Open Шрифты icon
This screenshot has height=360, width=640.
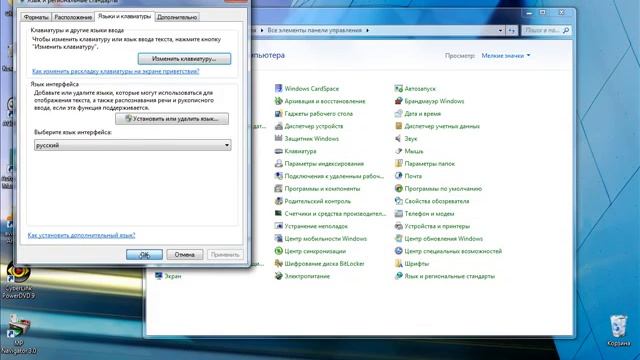[399, 264]
